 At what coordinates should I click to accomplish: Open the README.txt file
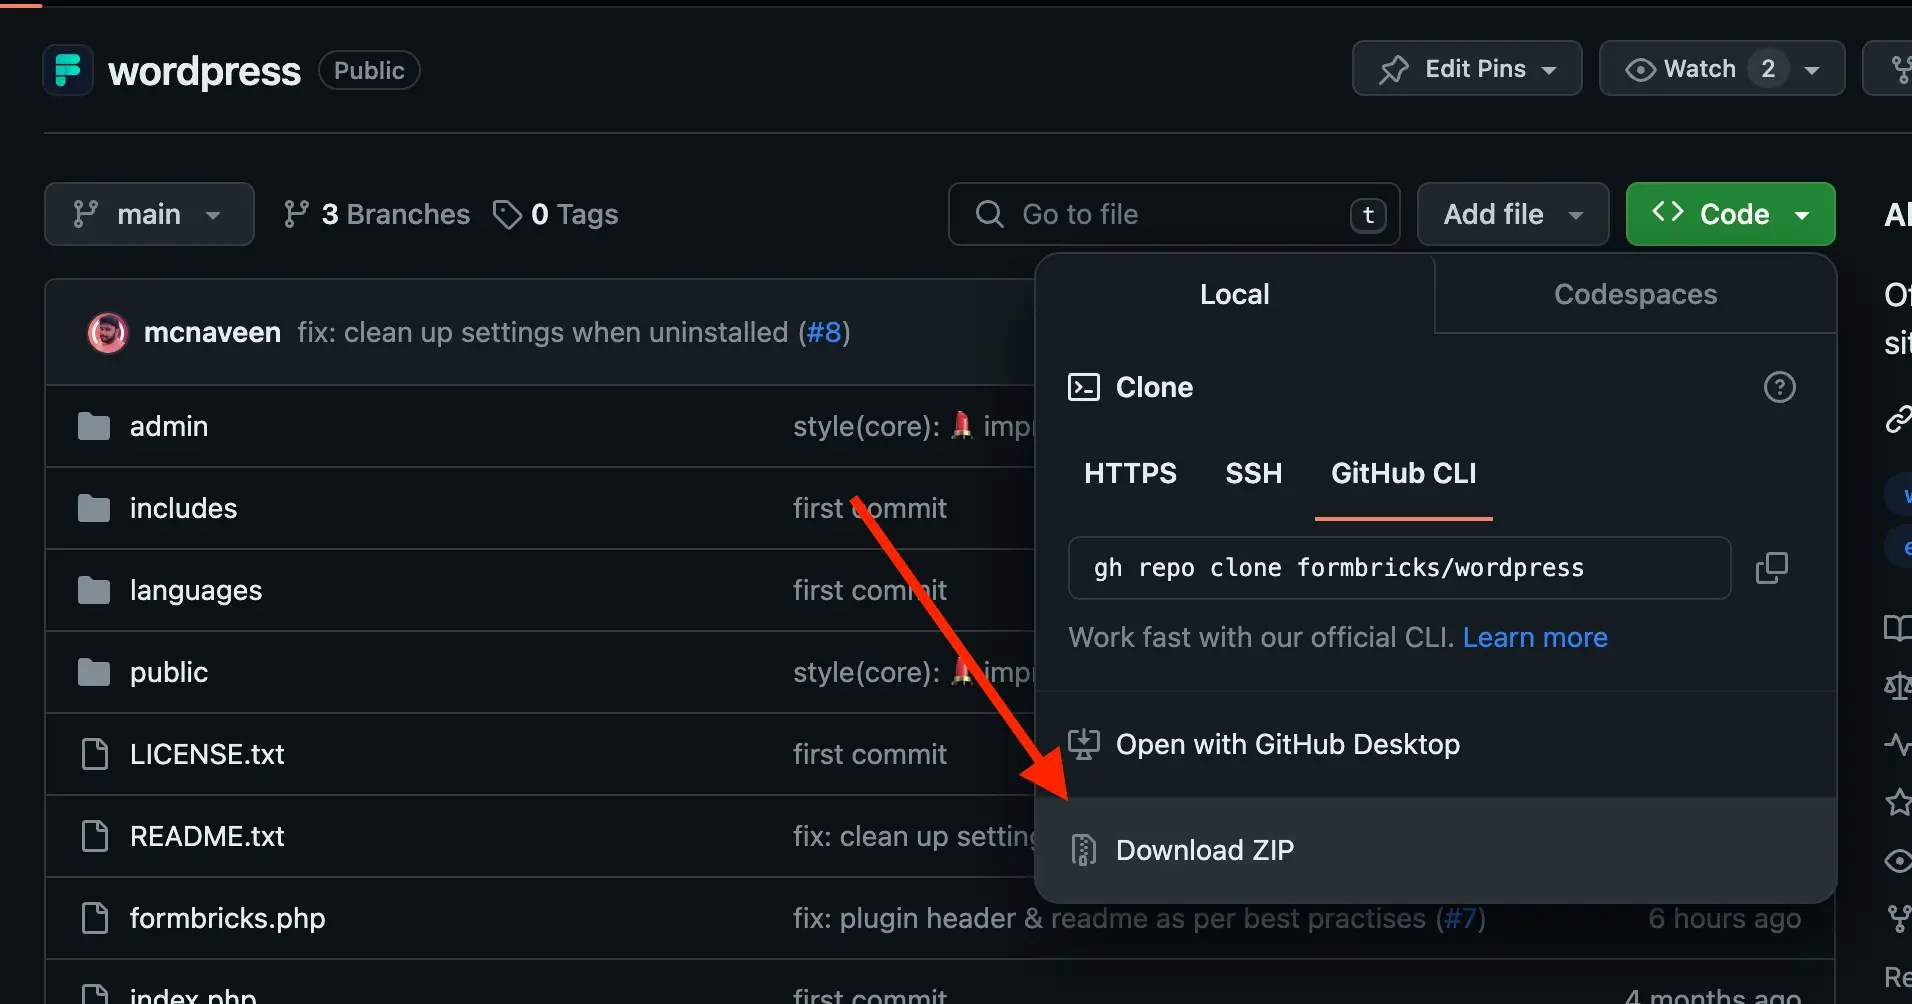click(x=207, y=836)
